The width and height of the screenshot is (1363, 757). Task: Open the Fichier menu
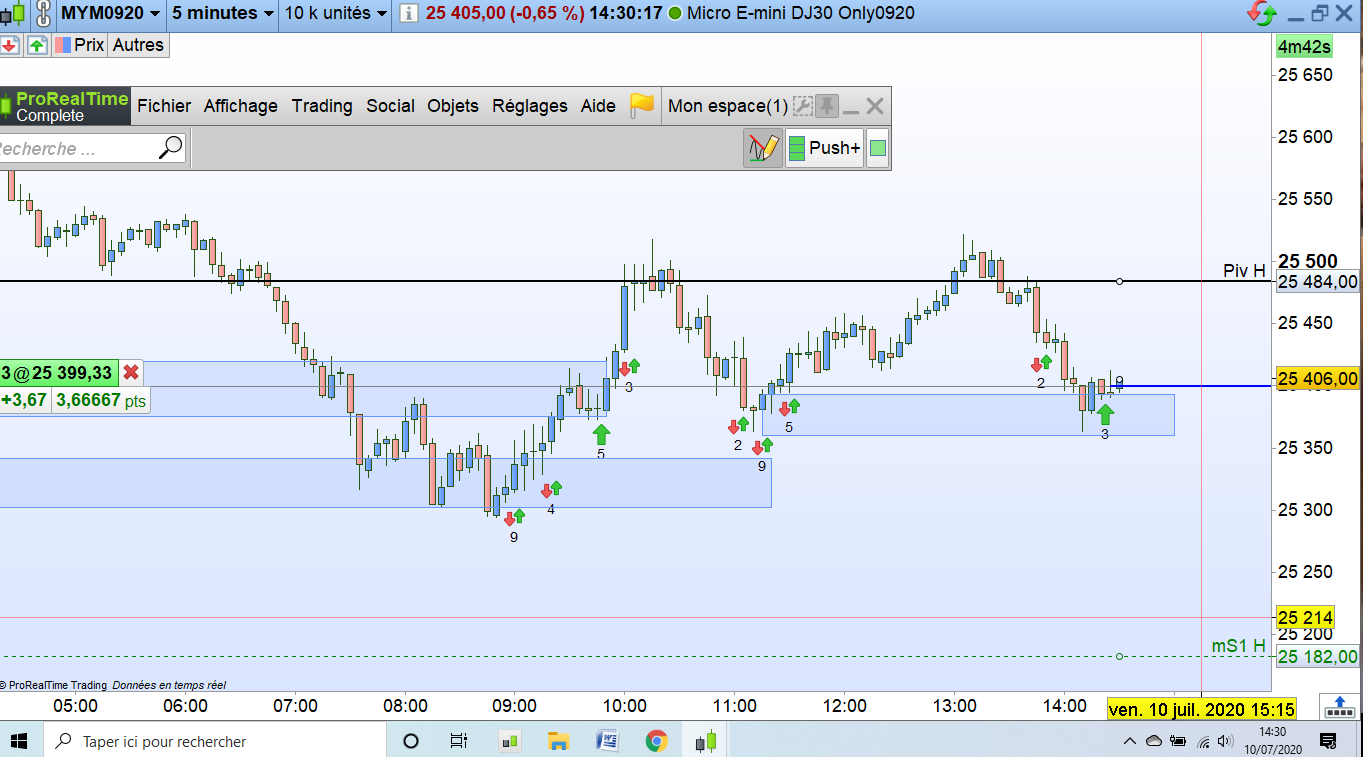[164, 106]
